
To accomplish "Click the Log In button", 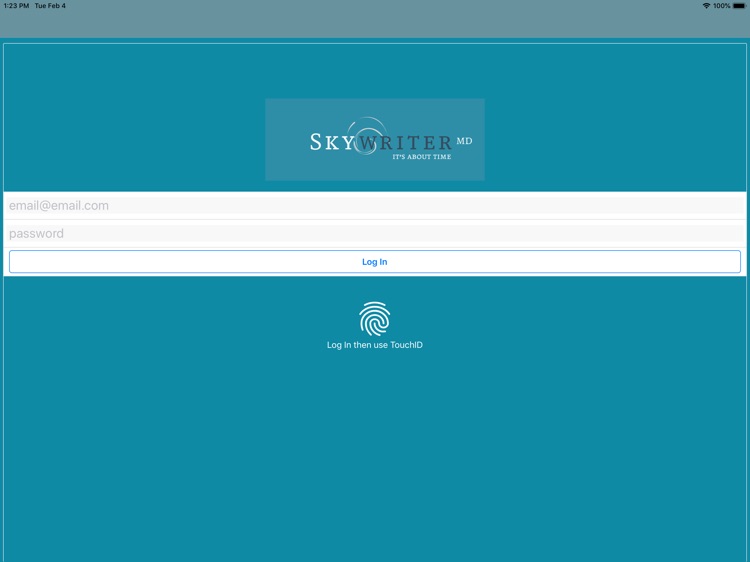I will click(x=375, y=262).
